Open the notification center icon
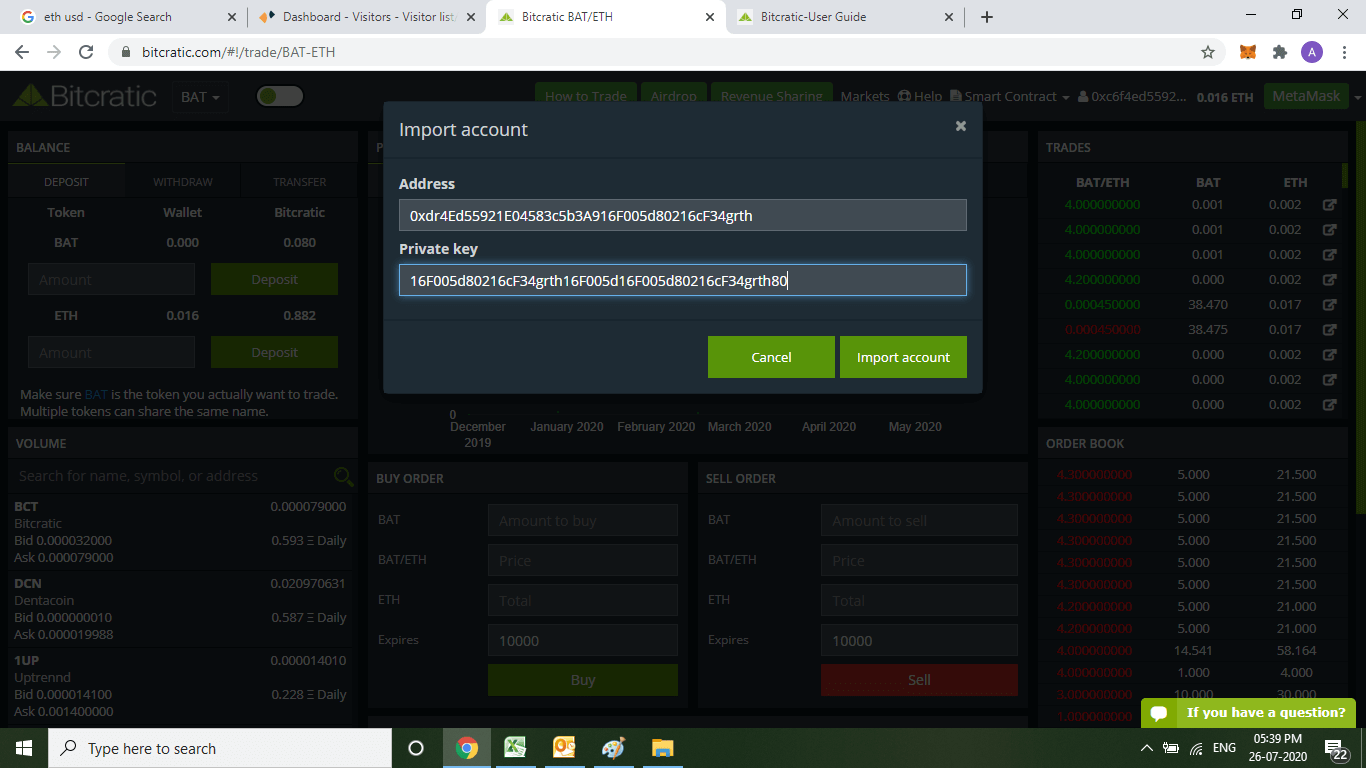The width and height of the screenshot is (1366, 768). tap(1336, 748)
